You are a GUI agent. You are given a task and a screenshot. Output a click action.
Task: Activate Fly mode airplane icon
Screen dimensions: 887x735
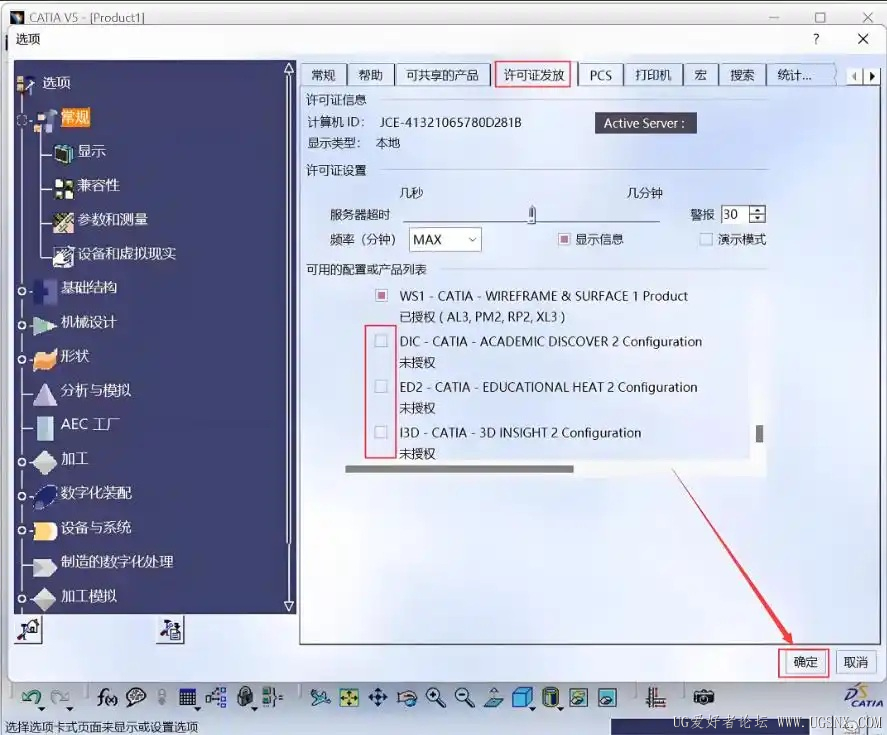320,697
